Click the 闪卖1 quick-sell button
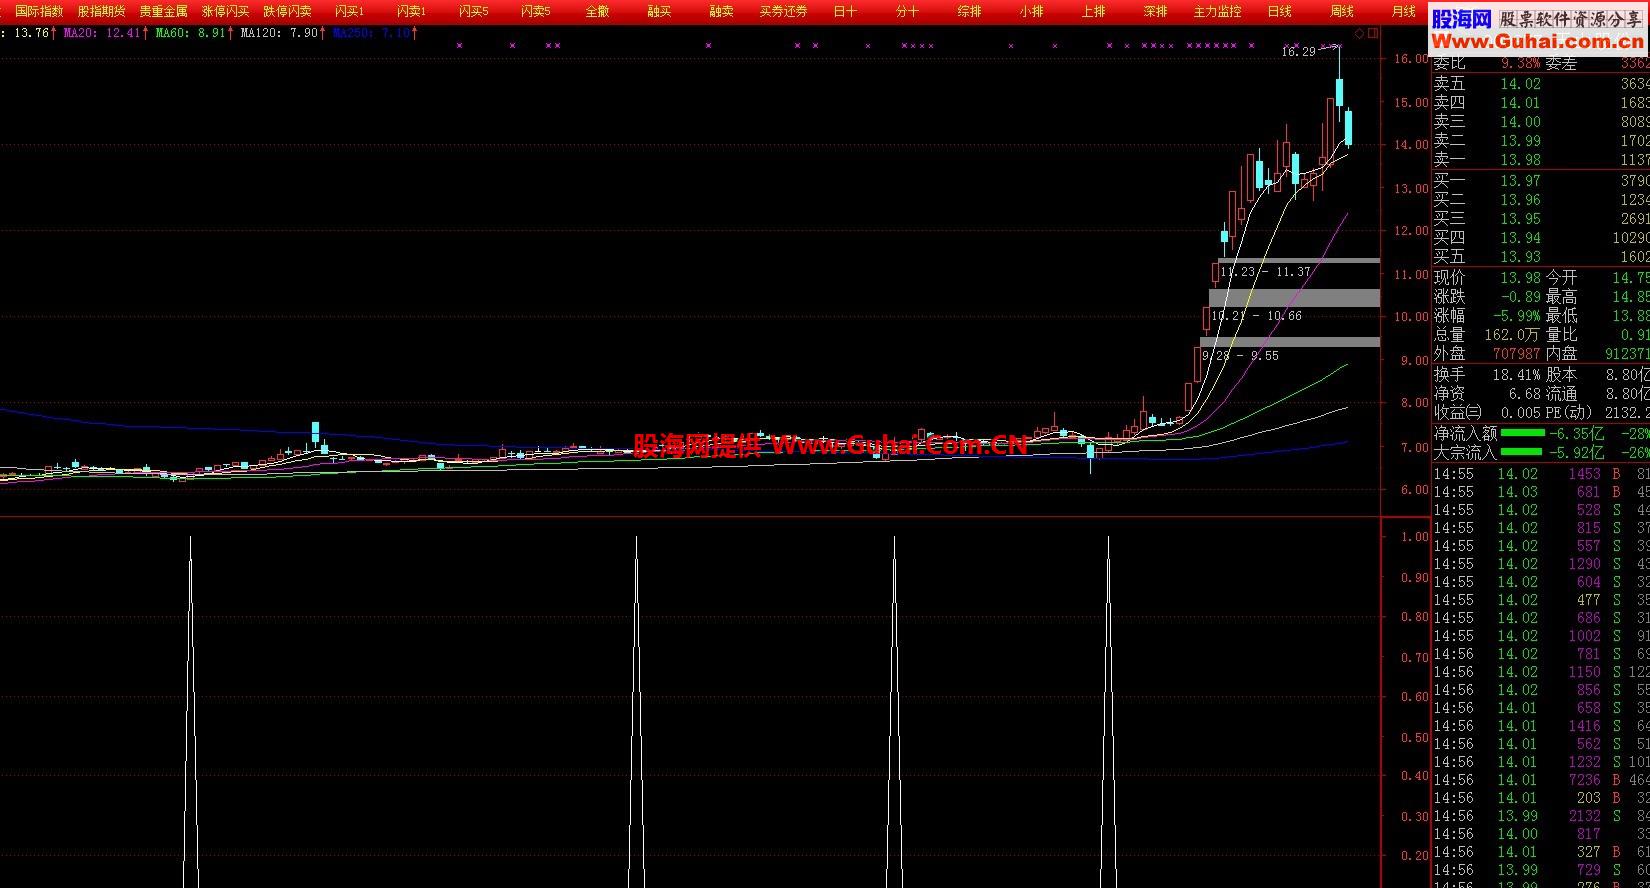The height and width of the screenshot is (888, 1650). 412,11
